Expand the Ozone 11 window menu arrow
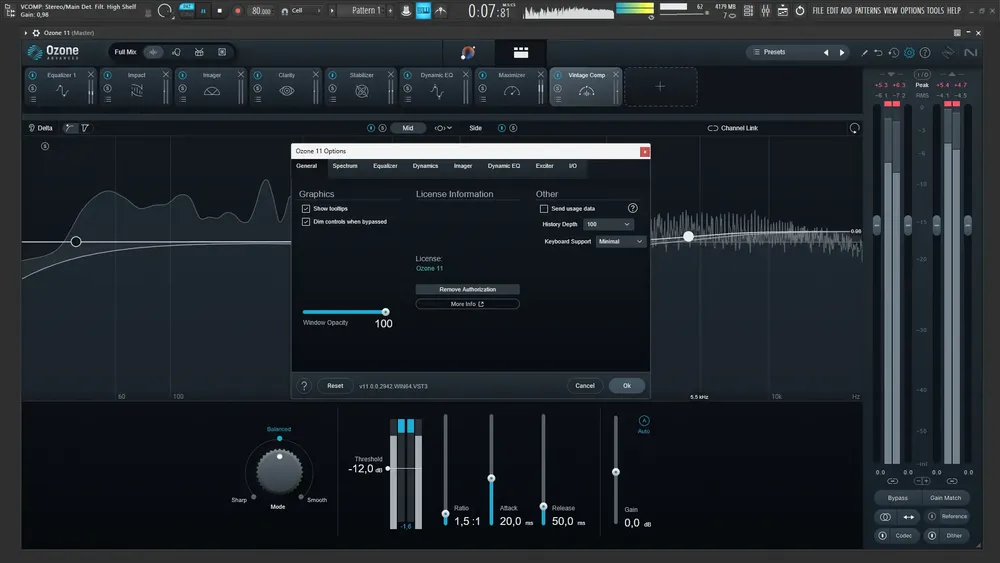Image resolution: width=1000 pixels, height=563 pixels. pyautogui.click(x=26, y=33)
